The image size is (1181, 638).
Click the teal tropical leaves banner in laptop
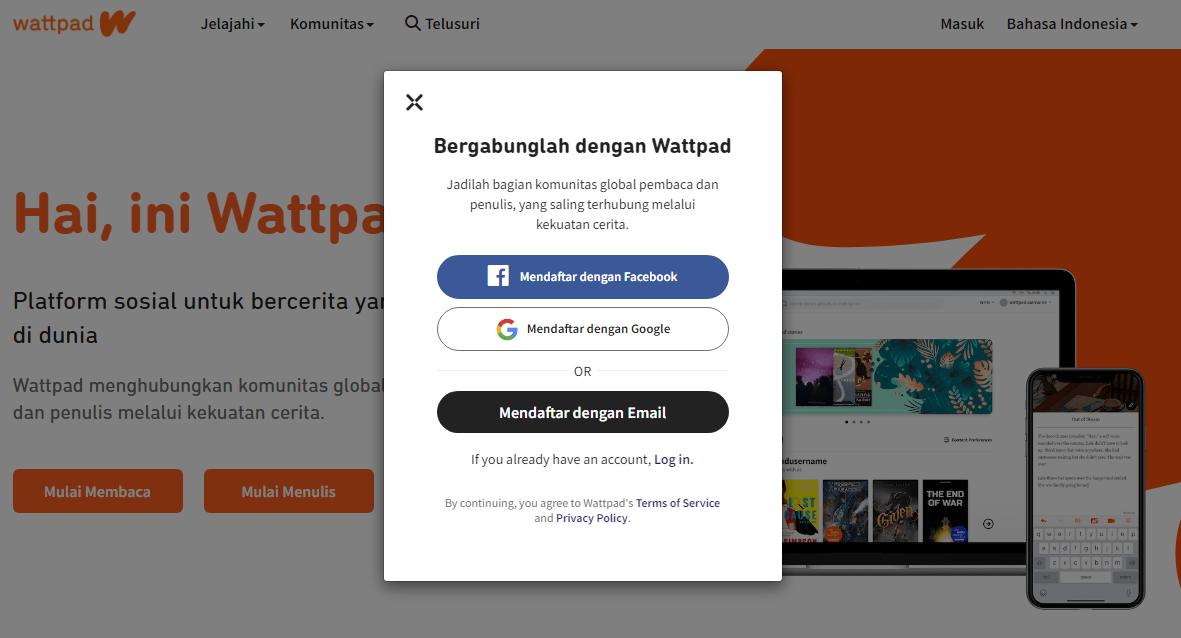tap(930, 376)
